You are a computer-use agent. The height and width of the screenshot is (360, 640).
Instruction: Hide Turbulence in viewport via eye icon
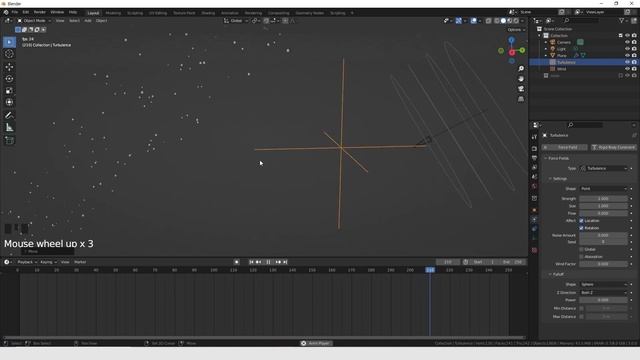point(627,62)
